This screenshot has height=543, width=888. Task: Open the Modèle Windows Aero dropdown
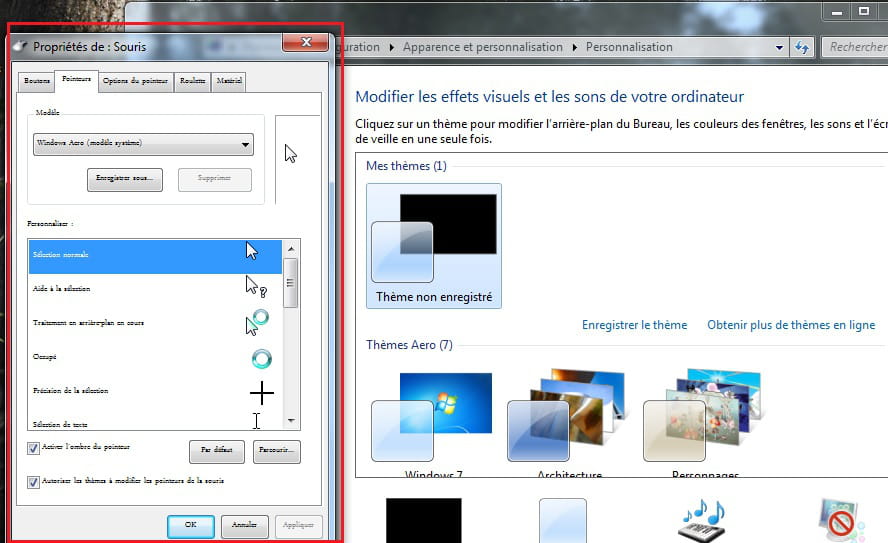tap(143, 144)
